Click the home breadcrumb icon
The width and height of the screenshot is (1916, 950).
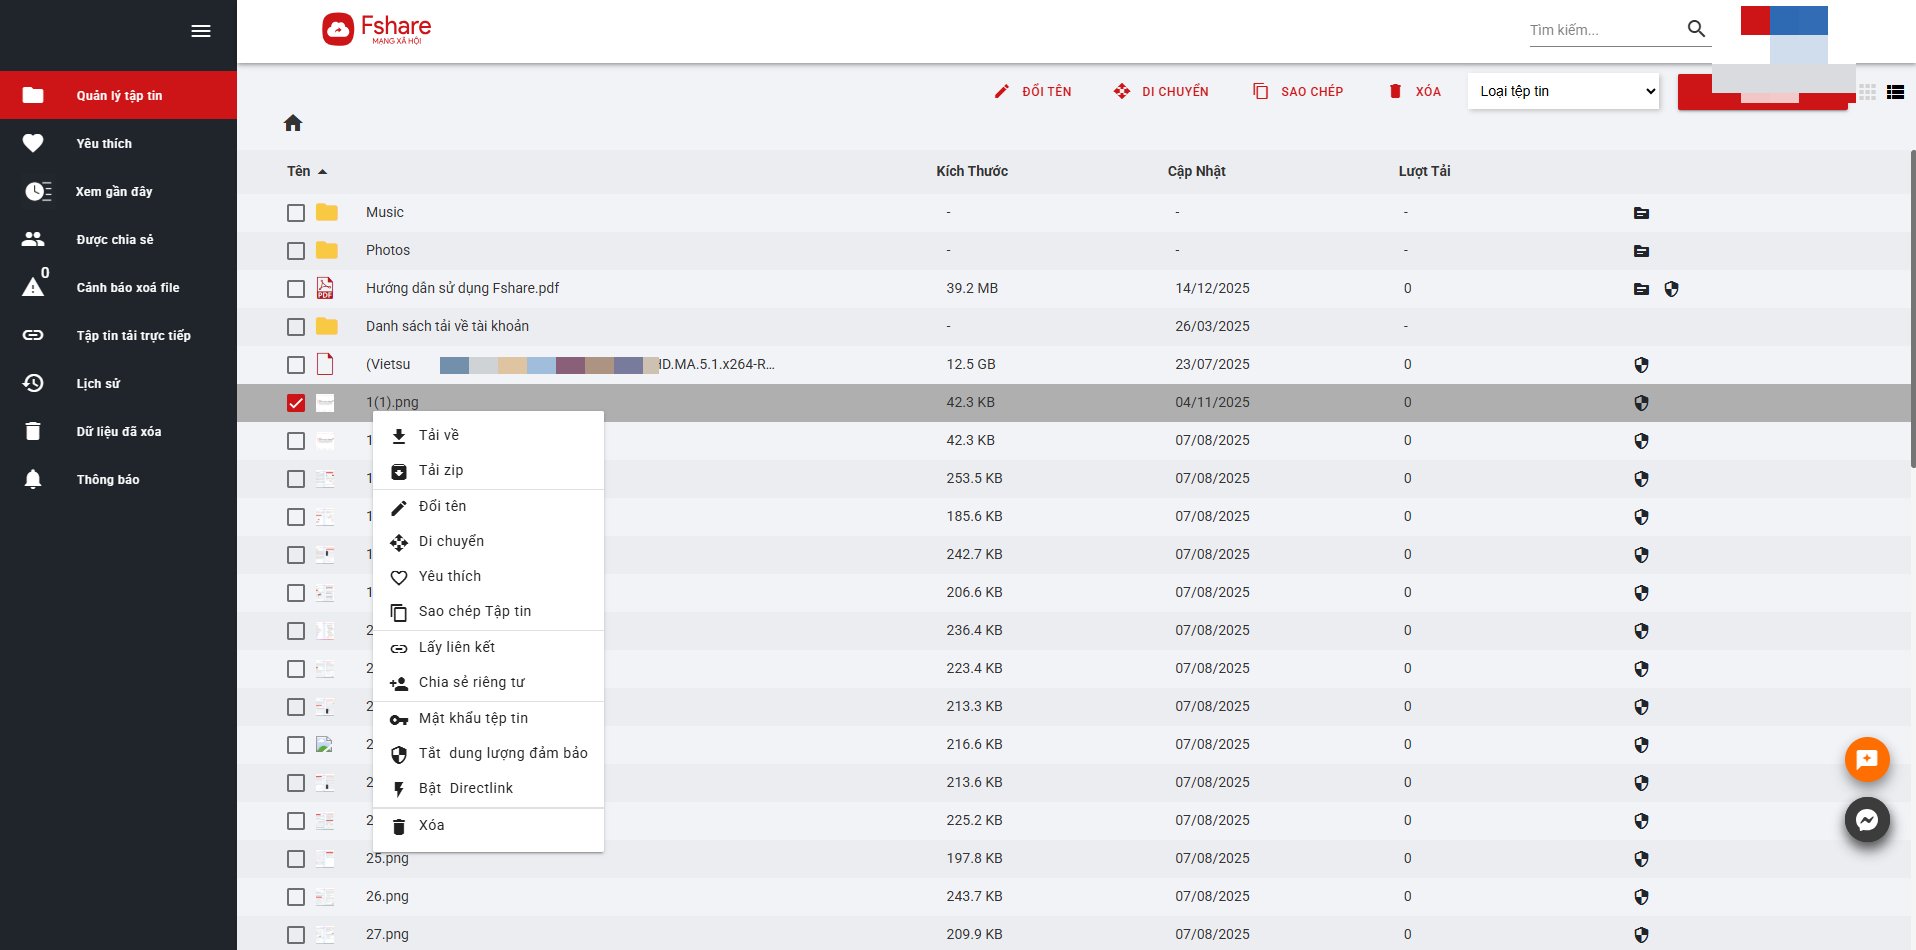pos(293,123)
